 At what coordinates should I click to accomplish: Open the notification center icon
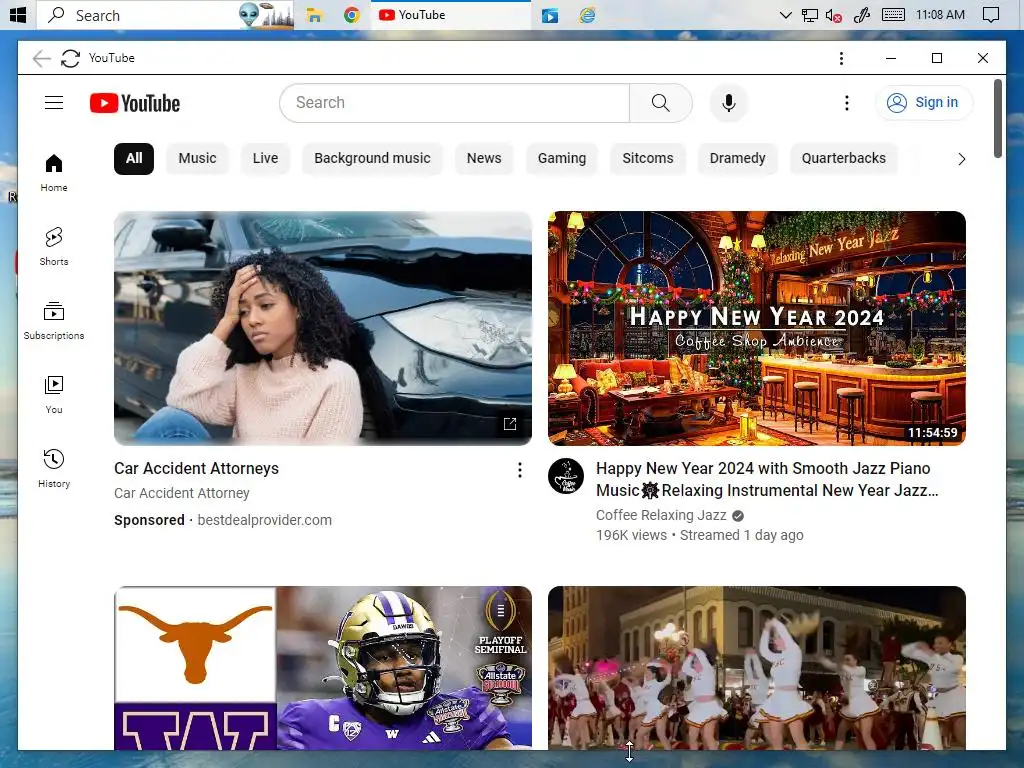(991, 15)
